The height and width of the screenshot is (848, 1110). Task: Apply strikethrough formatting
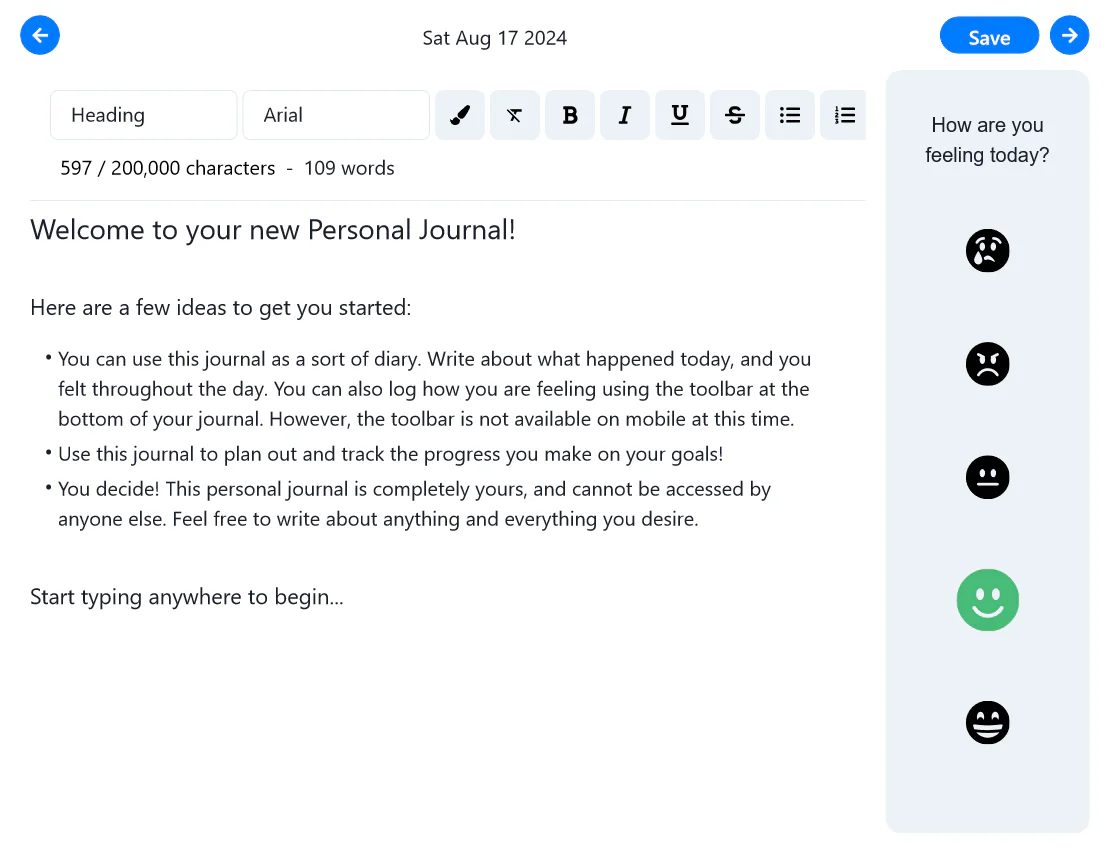[734, 115]
